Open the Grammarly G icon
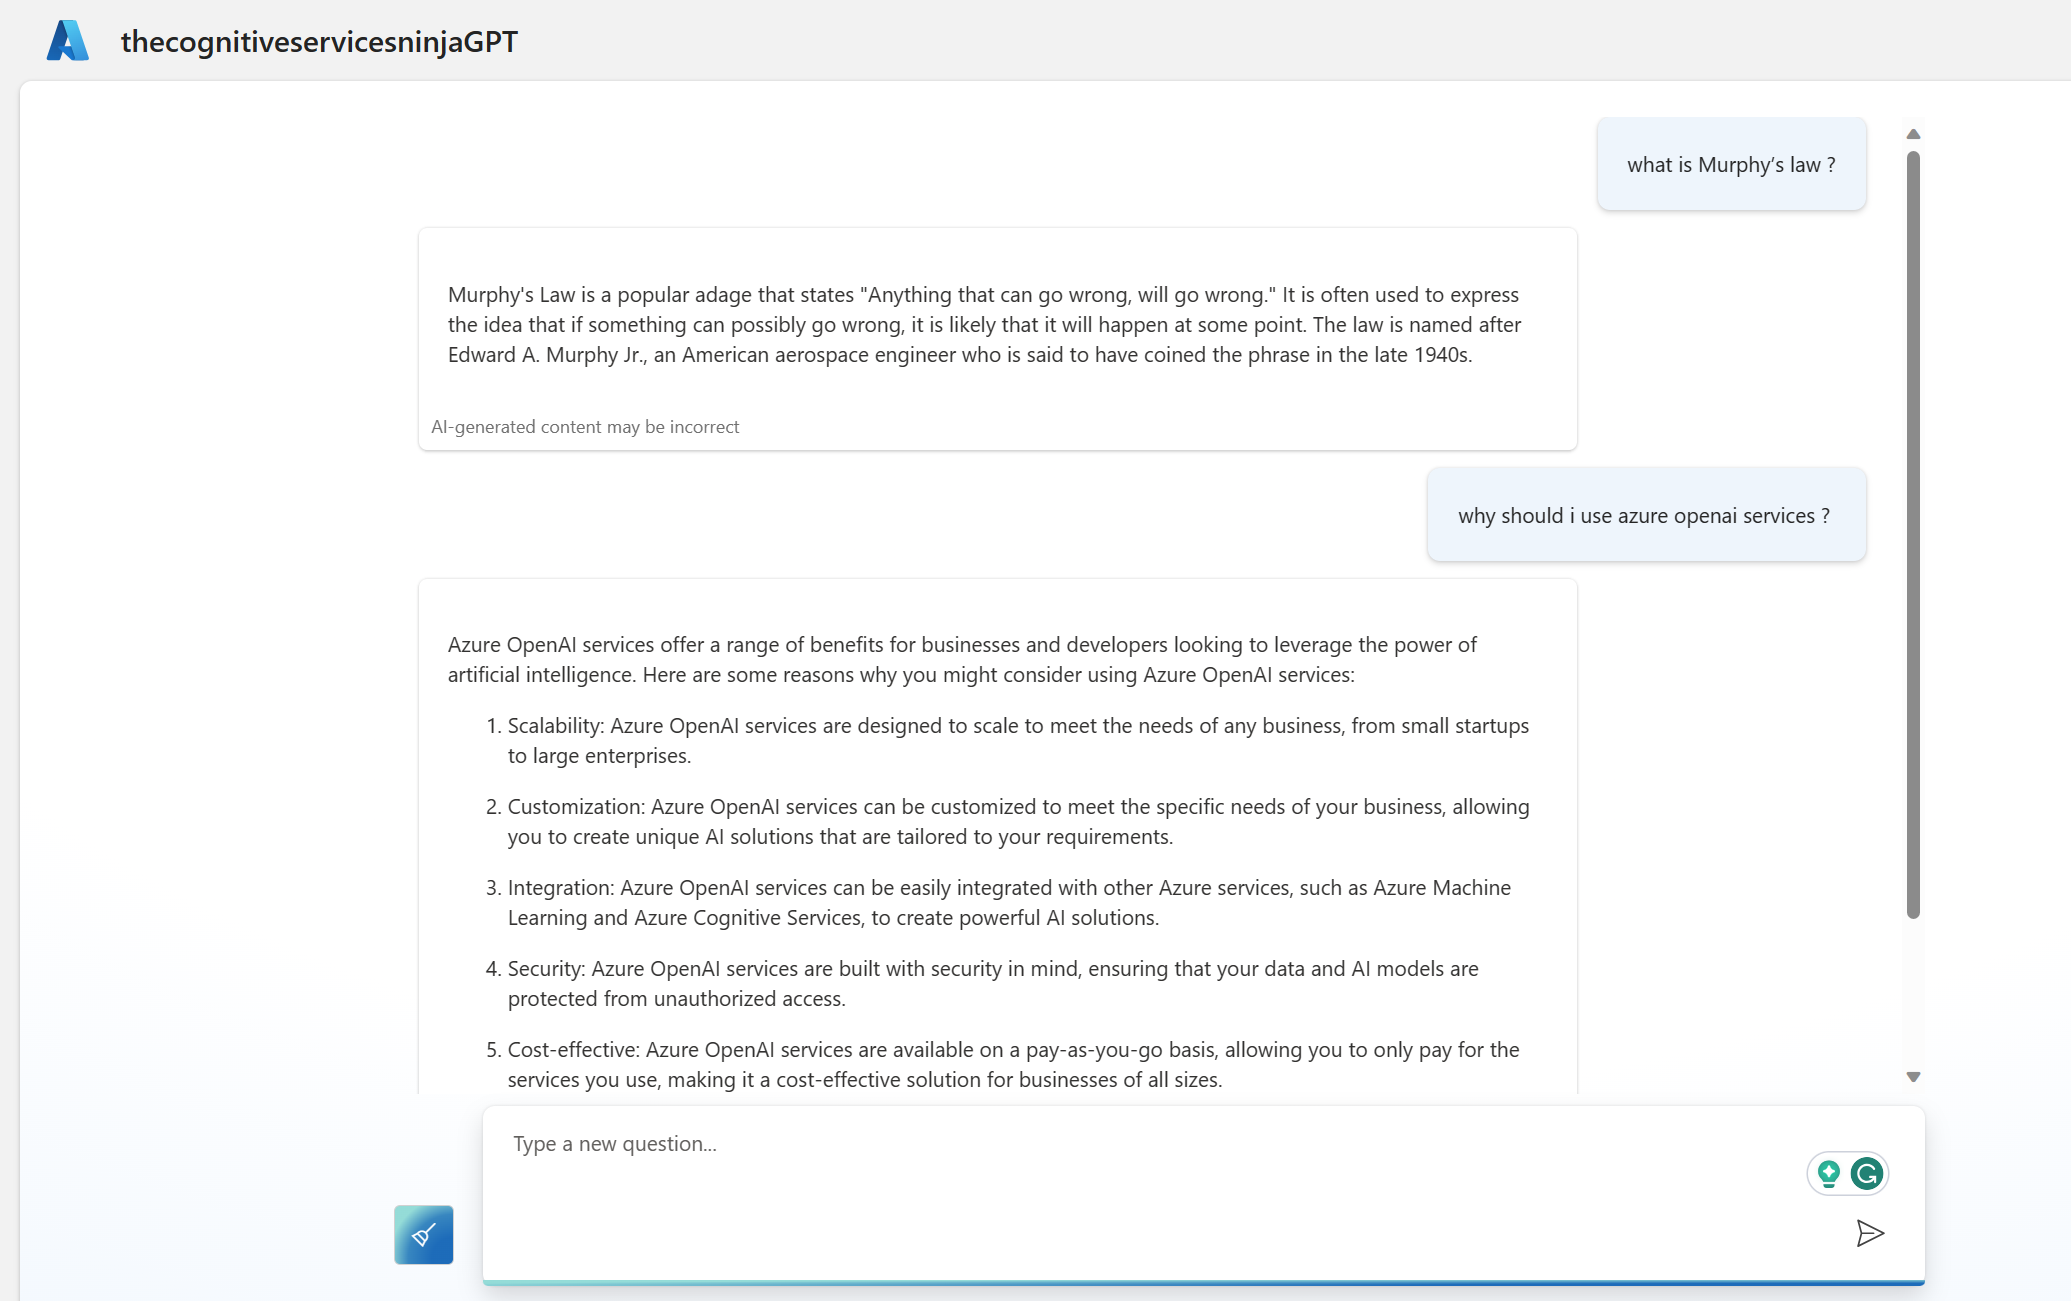This screenshot has height=1301, width=2071. pos(1867,1173)
